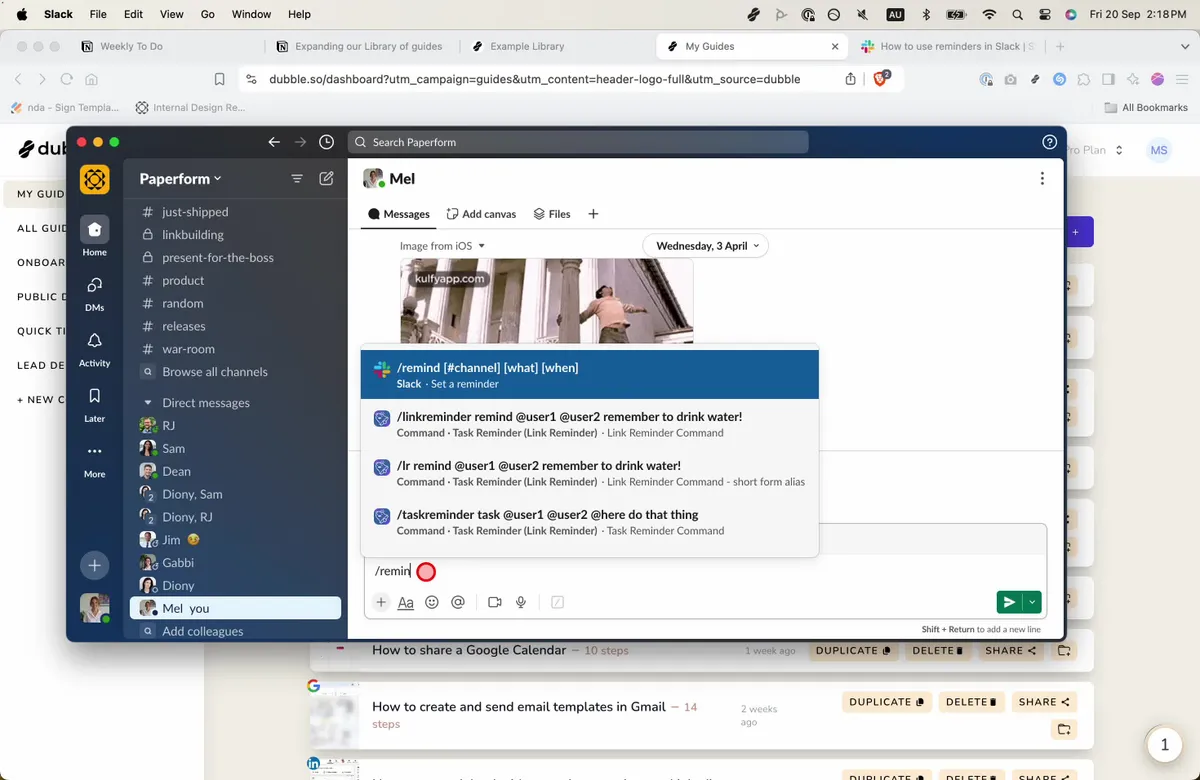Image resolution: width=1200 pixels, height=780 pixels.
Task: Click the Add colleagues link
Action: (x=205, y=631)
